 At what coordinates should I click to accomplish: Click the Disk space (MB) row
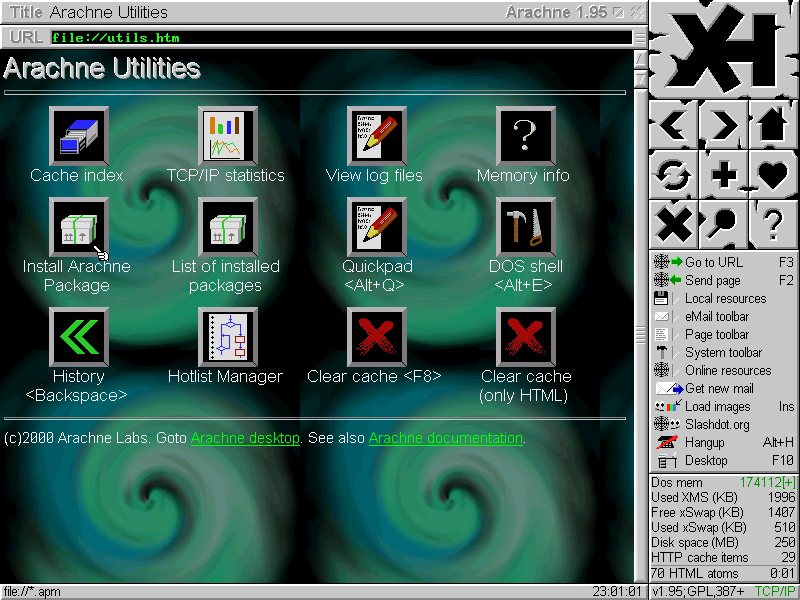[723, 542]
